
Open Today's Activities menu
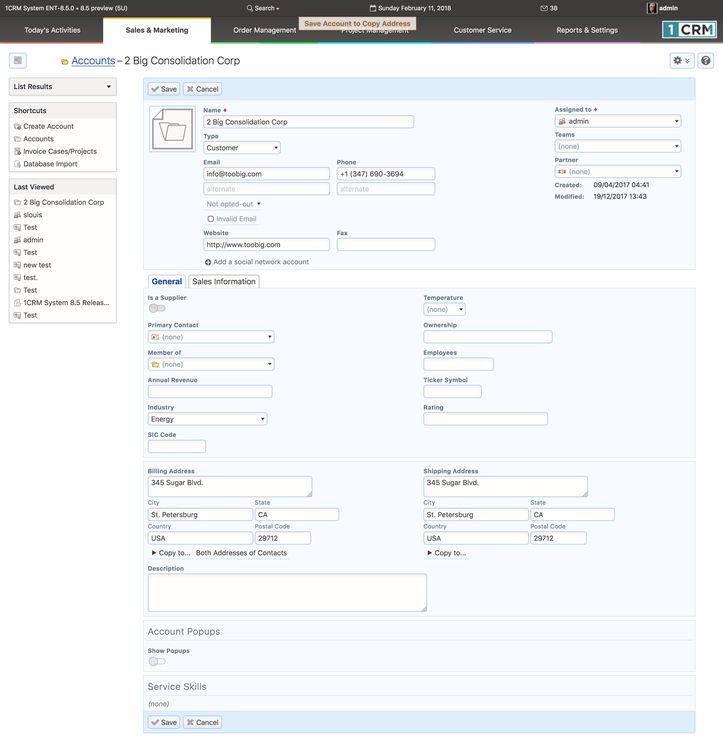click(x=52, y=30)
